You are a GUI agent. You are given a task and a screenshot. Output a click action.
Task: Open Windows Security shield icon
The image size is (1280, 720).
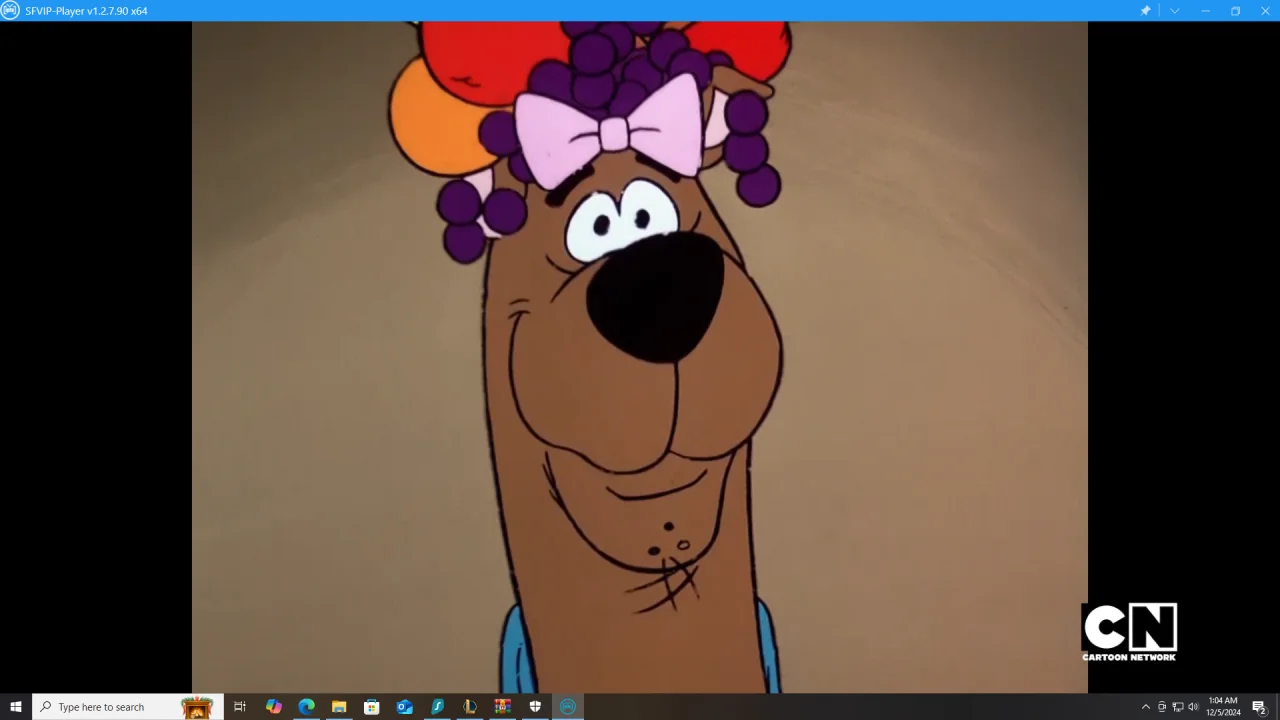535,707
